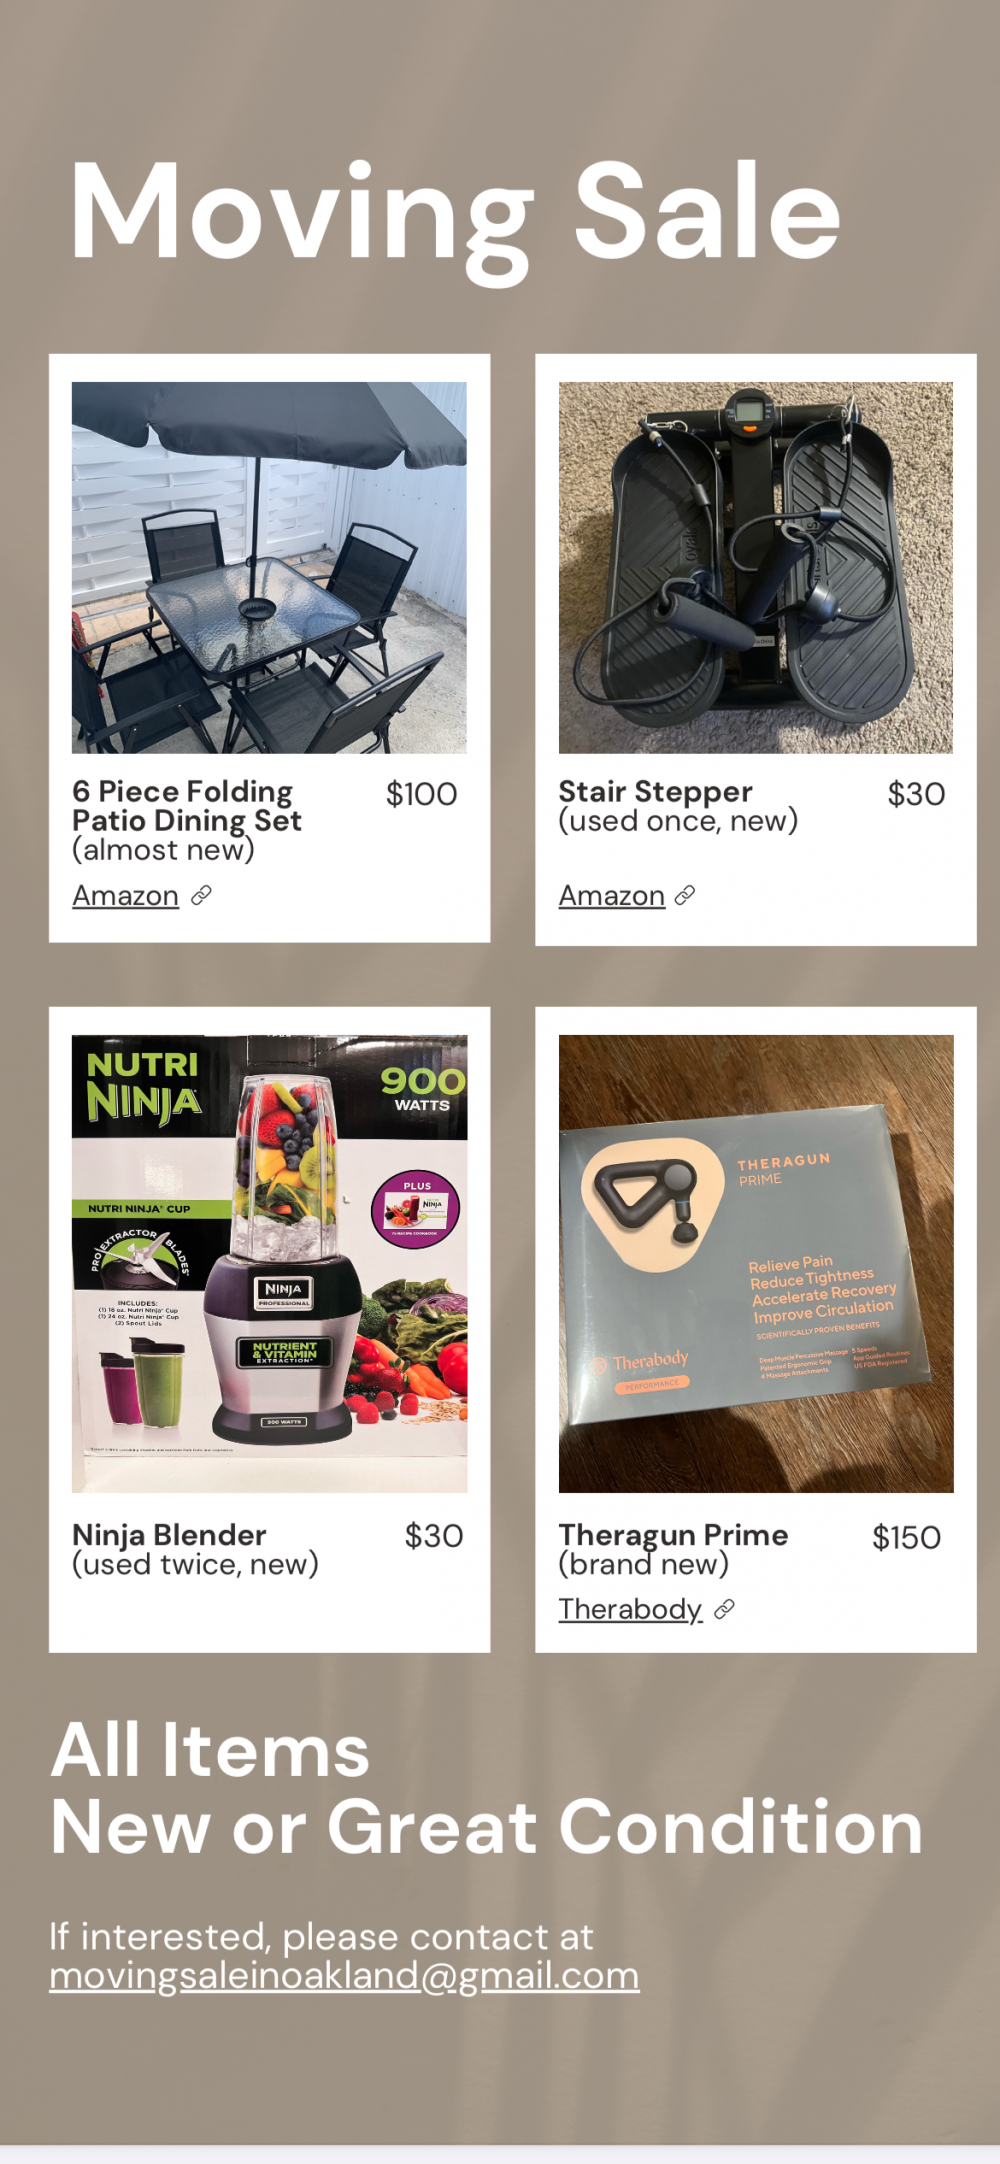Open the Amazon link under Stair Stepper
This screenshot has width=1000, height=2164.
(x=611, y=895)
